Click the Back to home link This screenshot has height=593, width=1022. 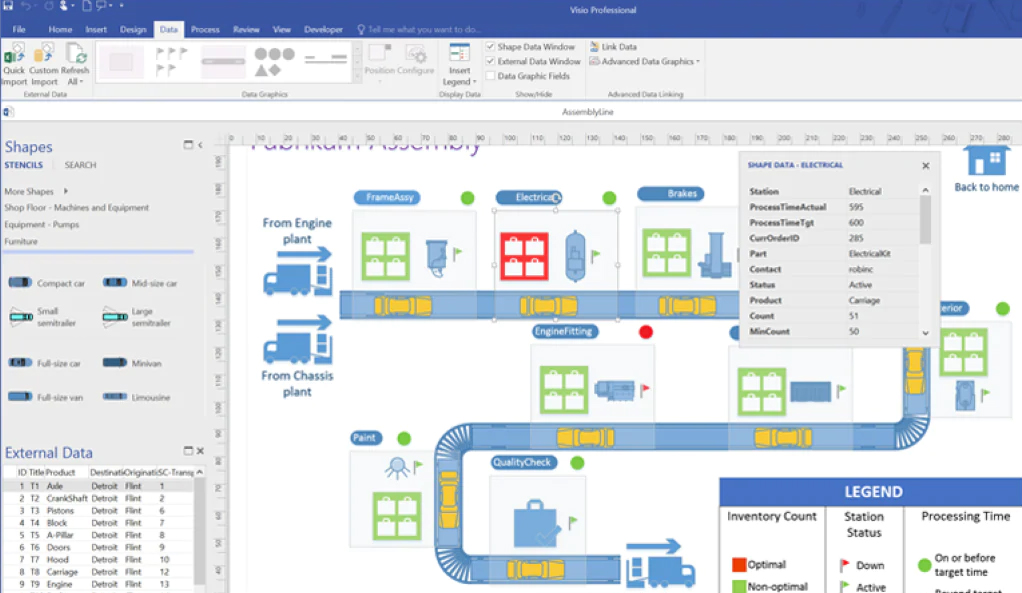[986, 180]
